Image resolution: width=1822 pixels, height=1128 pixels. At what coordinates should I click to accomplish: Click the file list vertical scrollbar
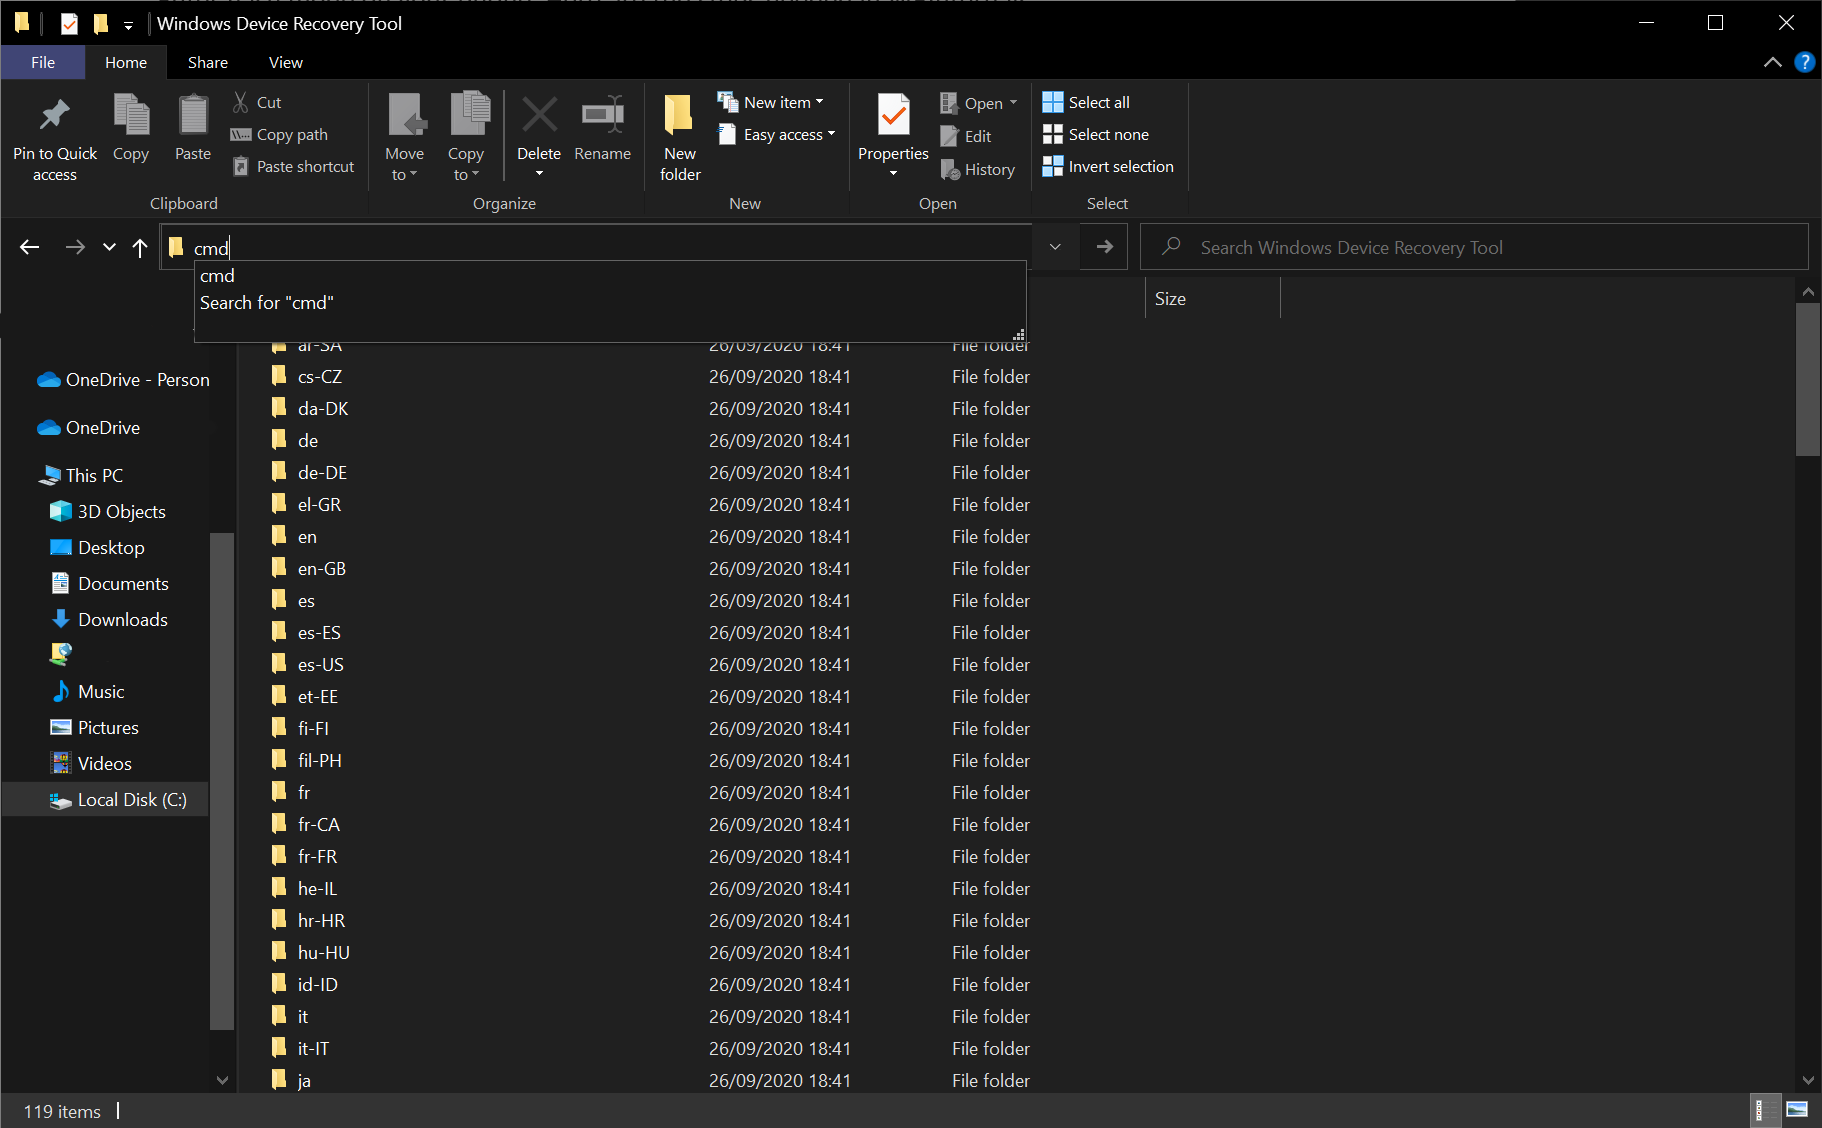tap(1807, 380)
